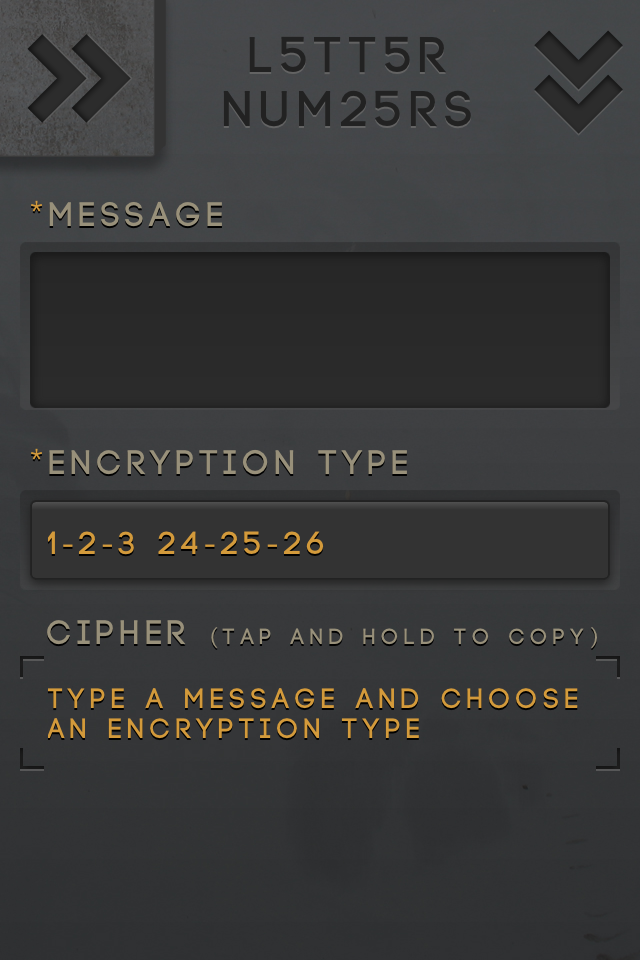This screenshot has width=640, height=960.
Task: Click top-right corner bracket of cipher box
Action: point(608,667)
